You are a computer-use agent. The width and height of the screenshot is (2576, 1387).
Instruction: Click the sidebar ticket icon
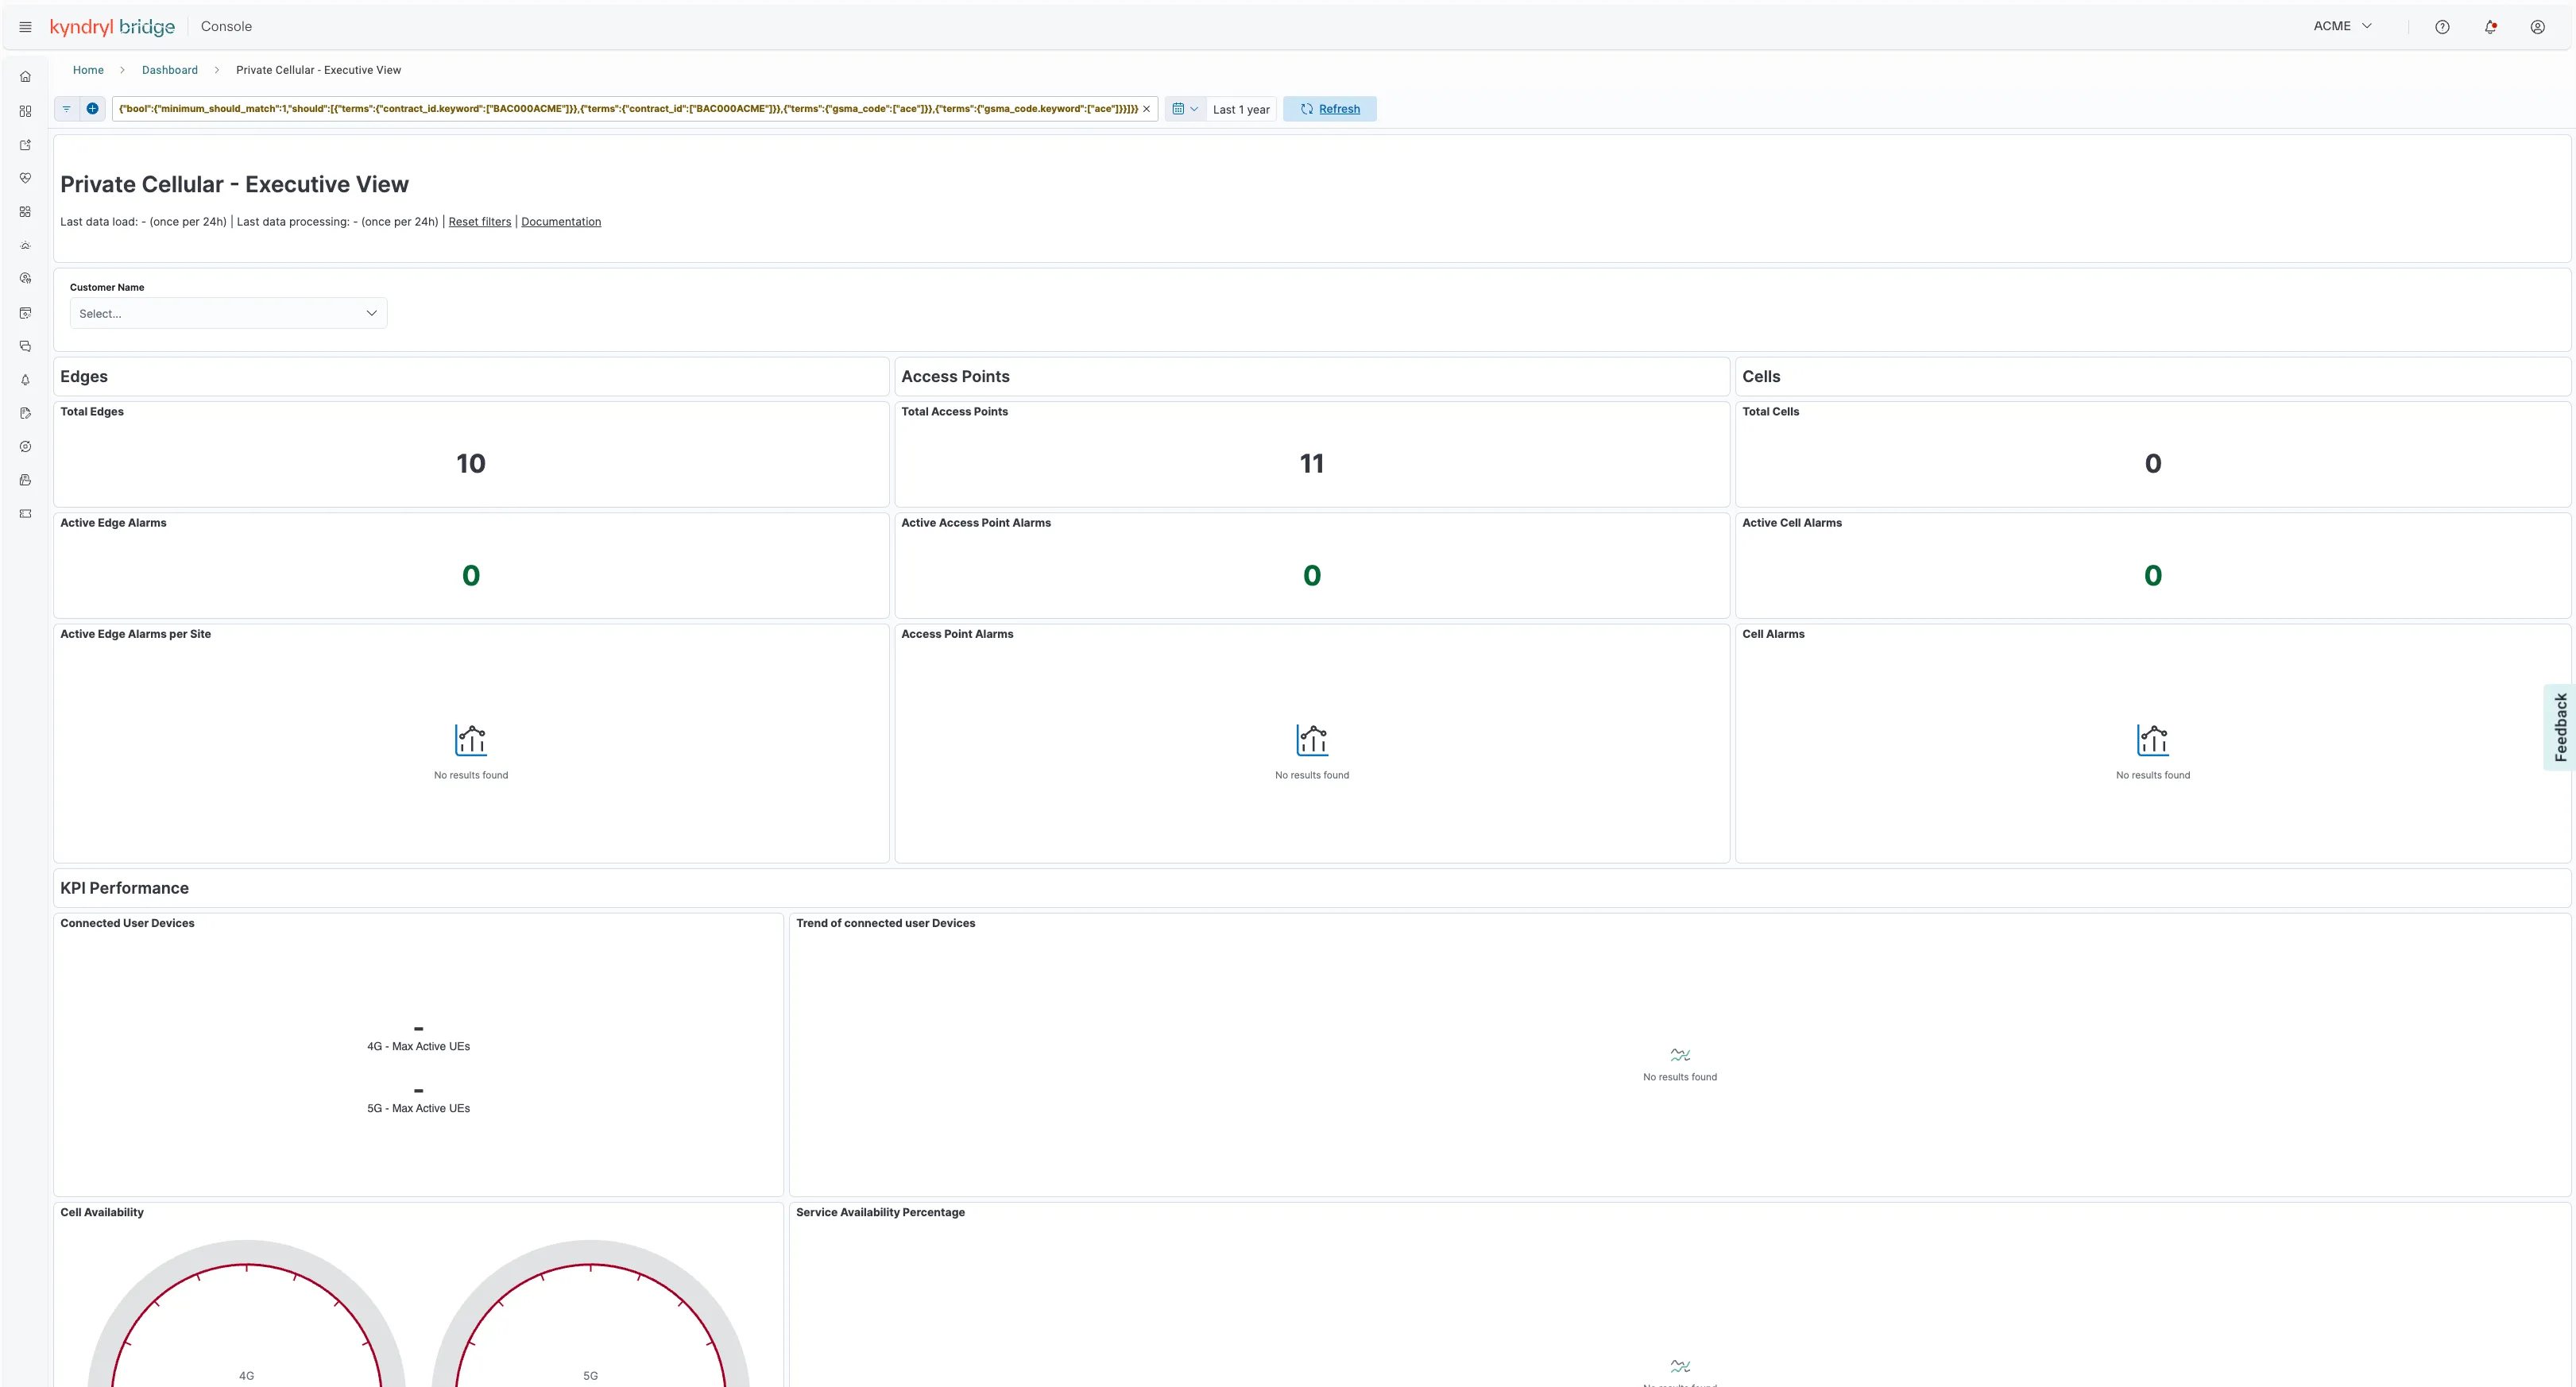(25, 514)
